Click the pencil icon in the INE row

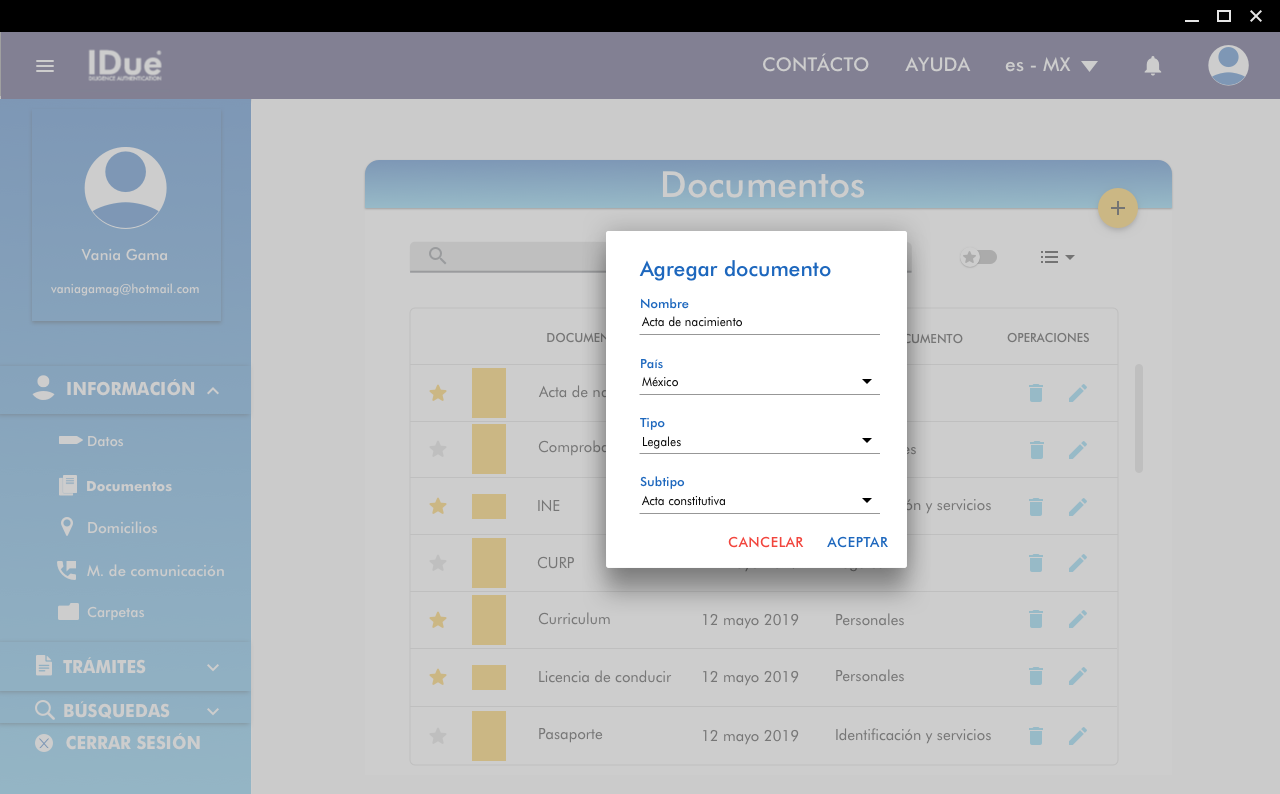click(x=1077, y=507)
